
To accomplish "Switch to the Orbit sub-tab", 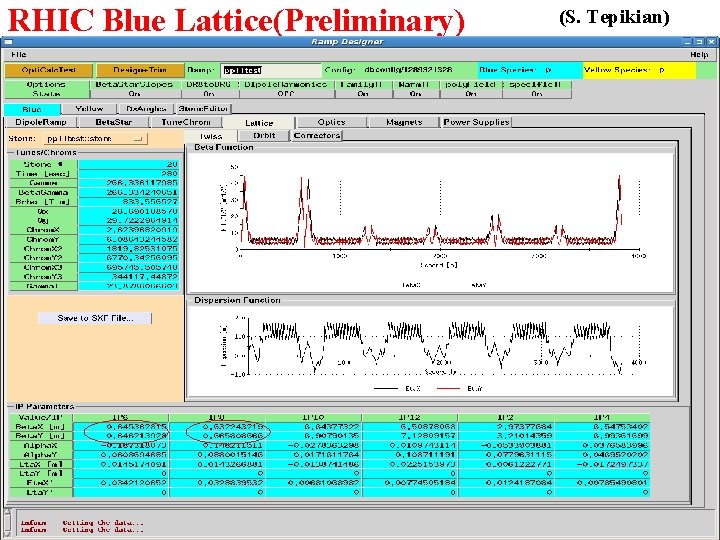I will pyautogui.click(x=264, y=135).
